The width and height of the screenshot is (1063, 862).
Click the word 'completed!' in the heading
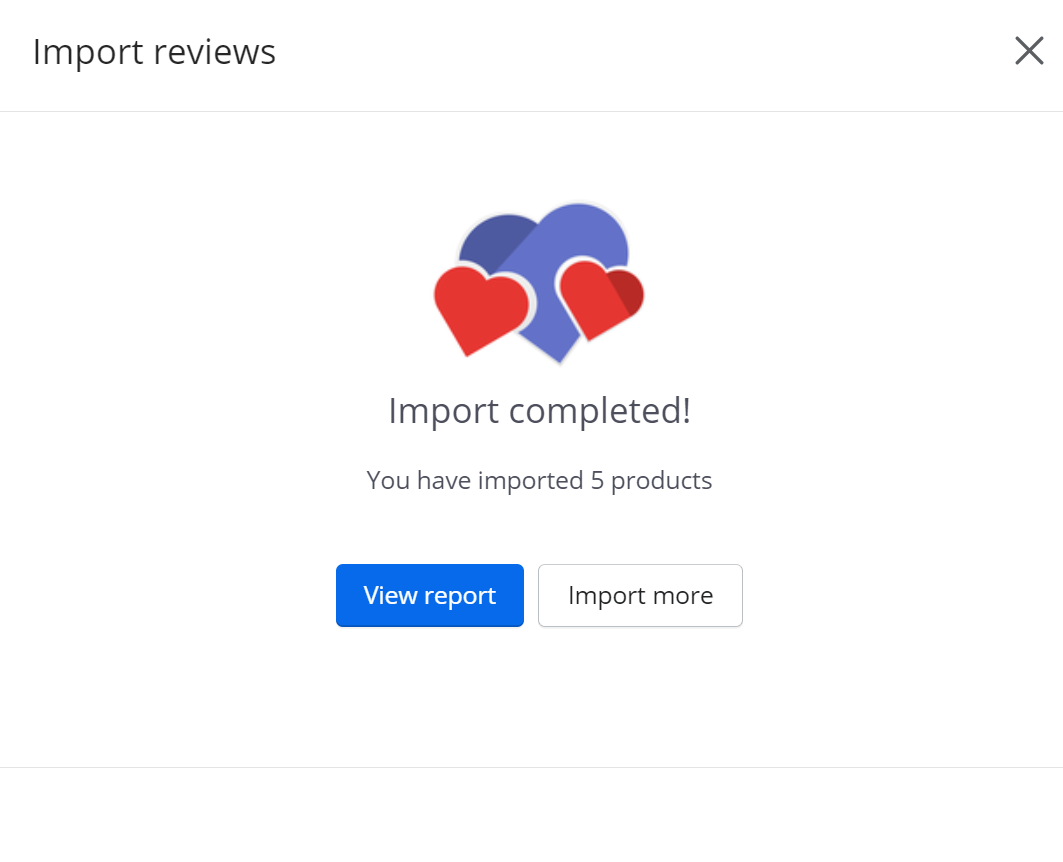[x=600, y=411]
